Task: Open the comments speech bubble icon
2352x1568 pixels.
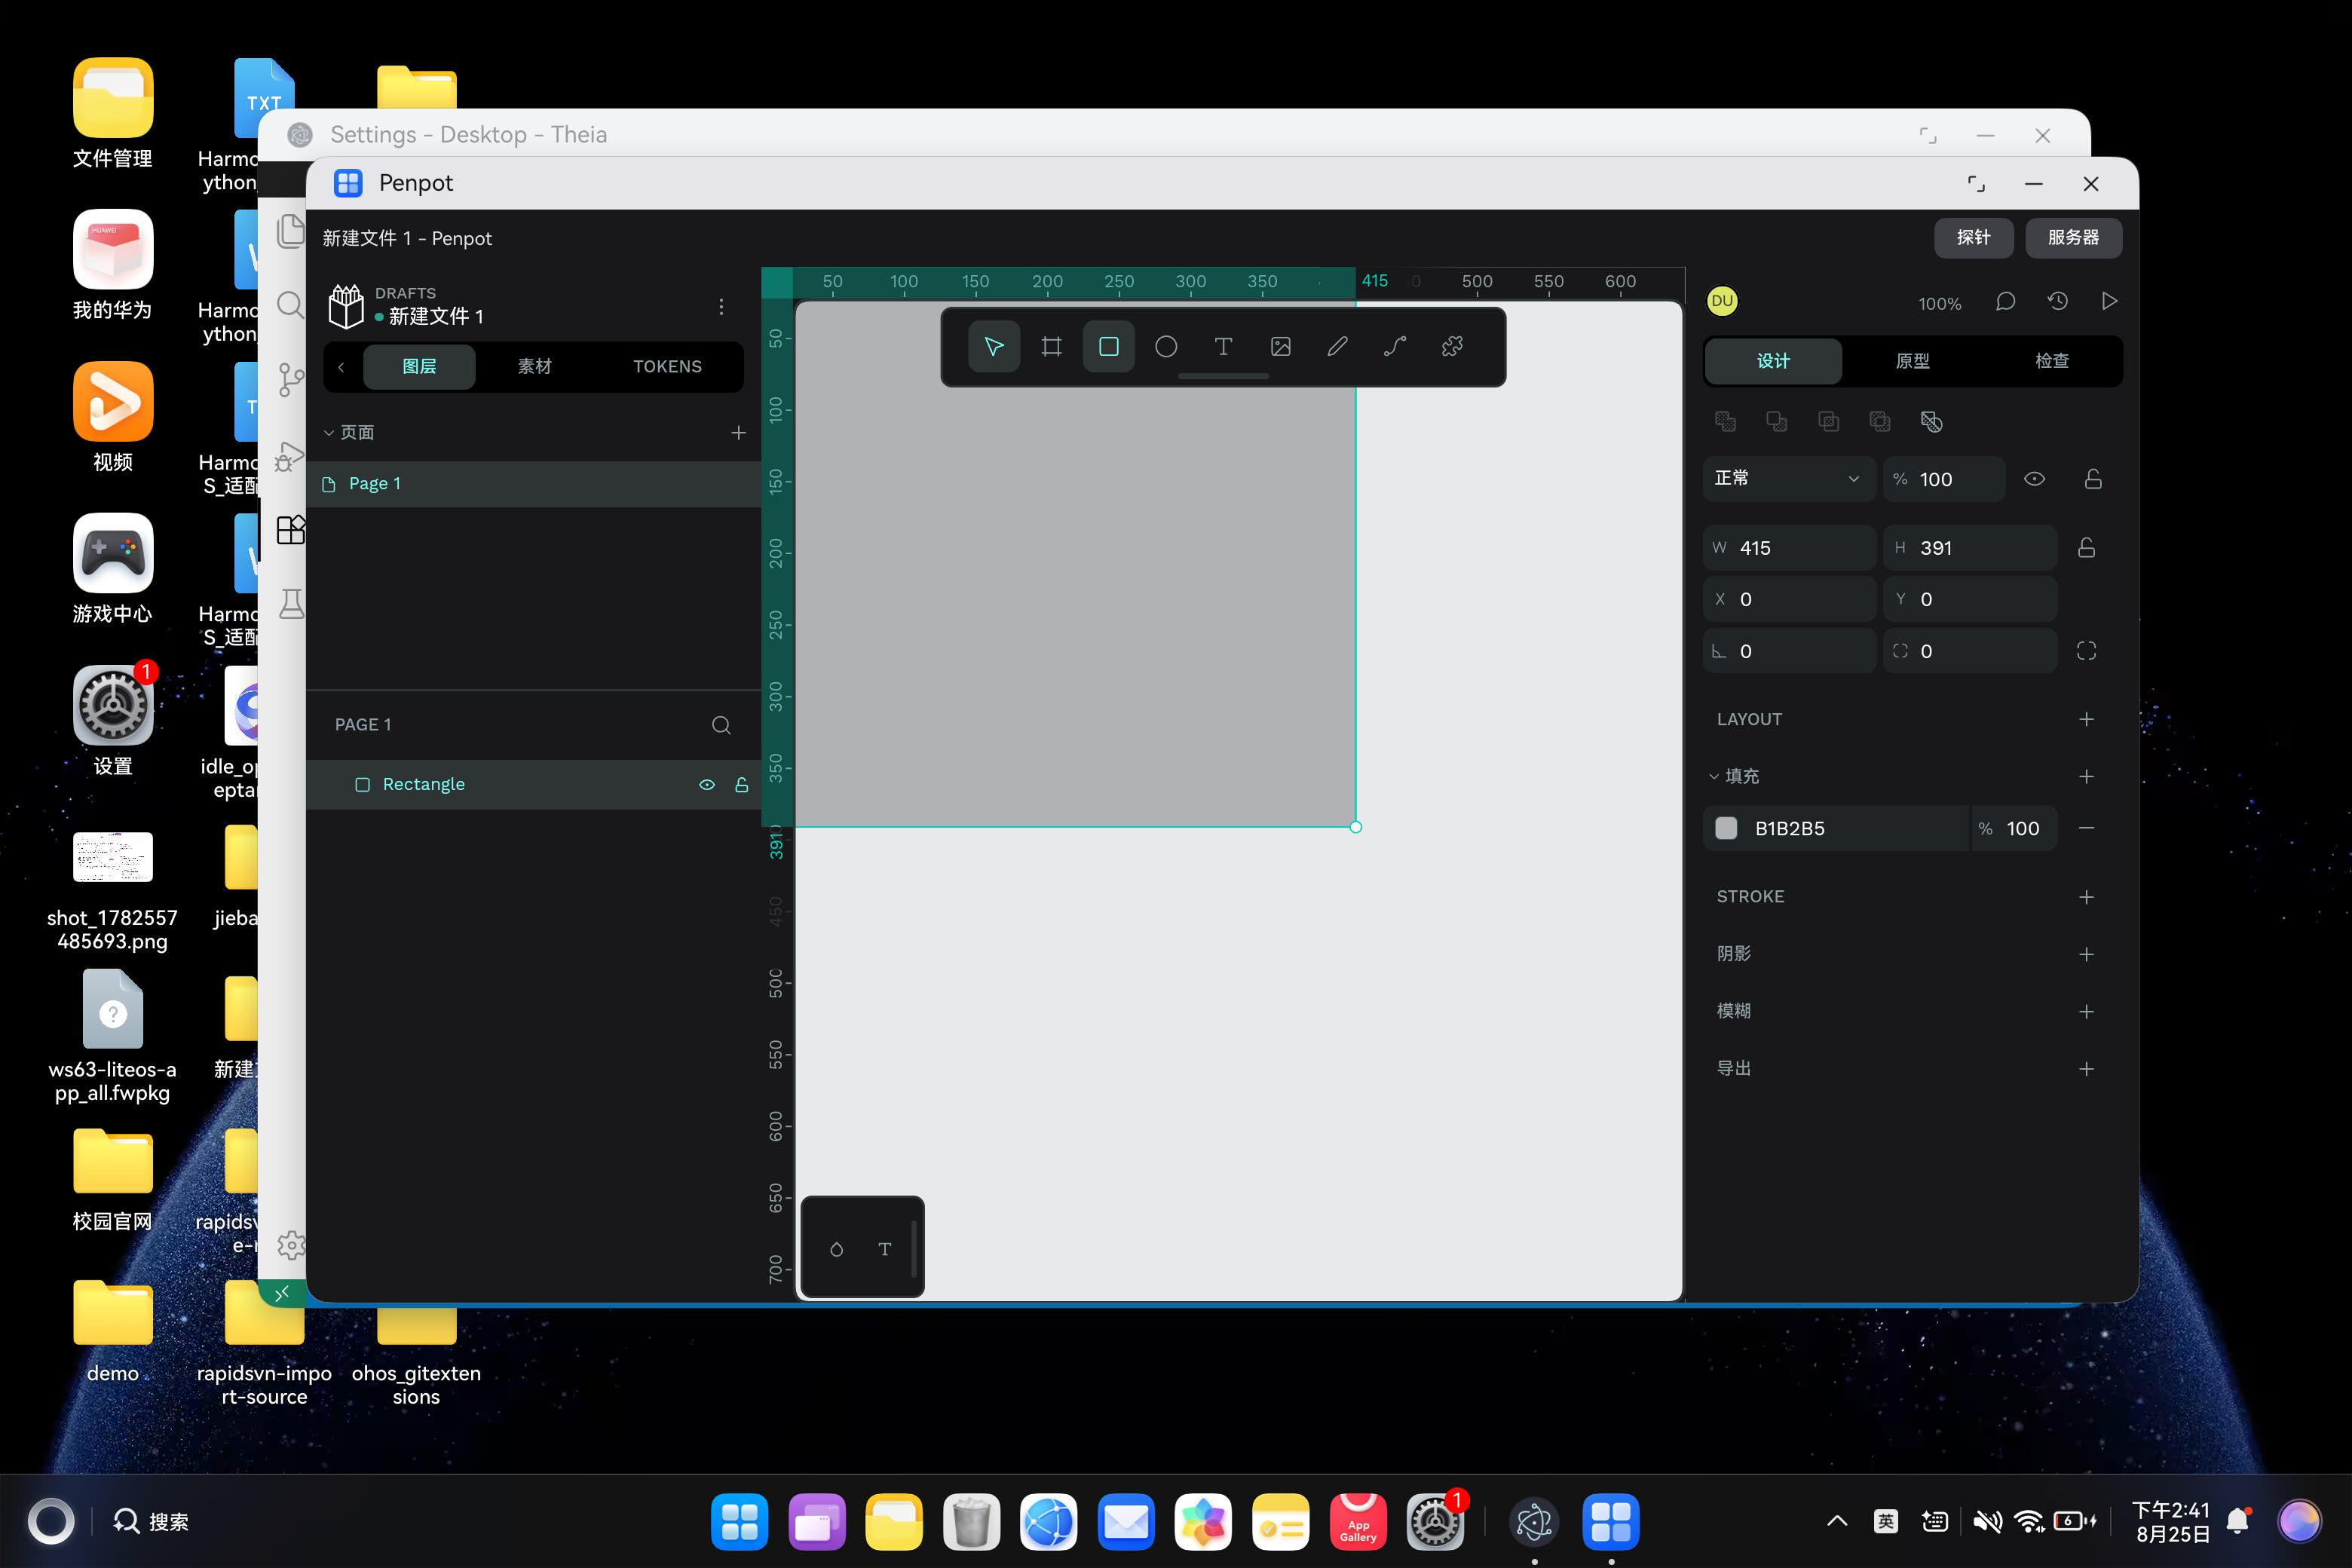Action: [2005, 302]
